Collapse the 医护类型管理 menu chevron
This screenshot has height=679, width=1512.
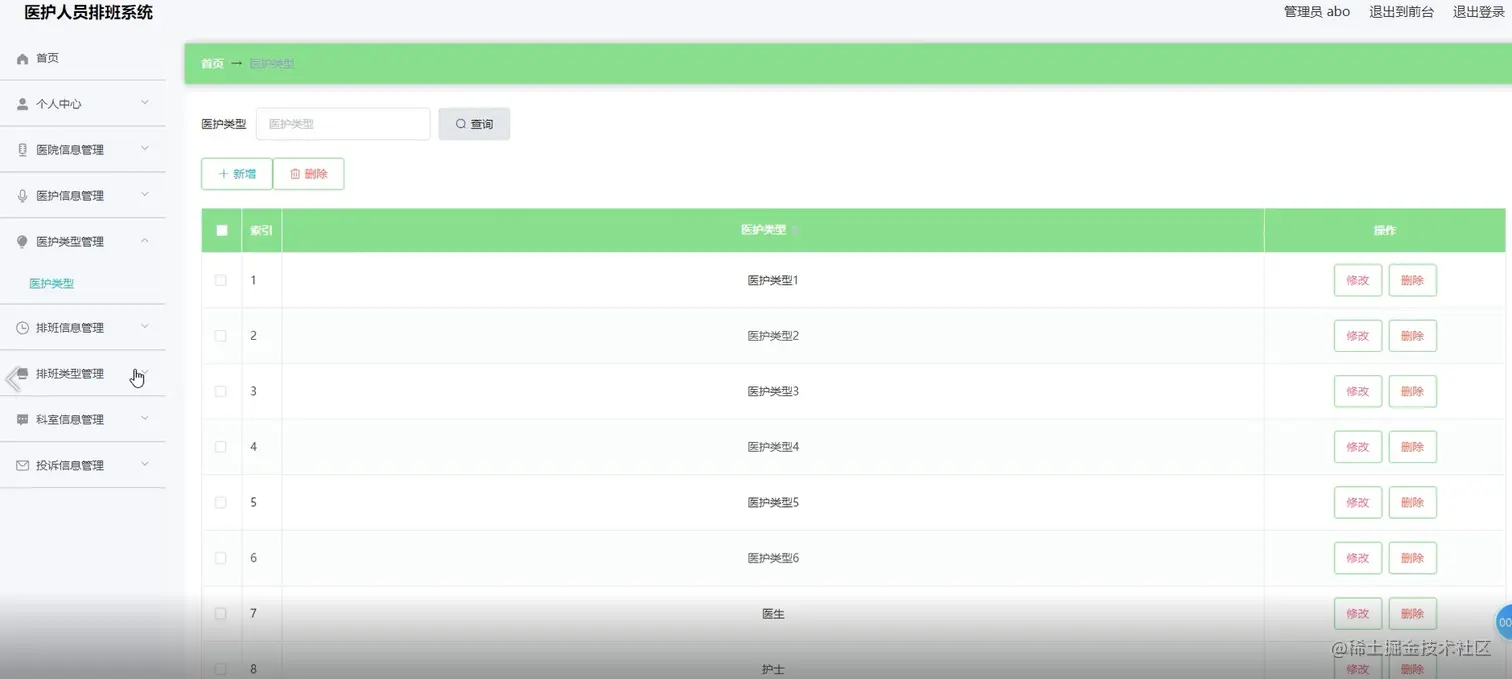(x=145, y=241)
